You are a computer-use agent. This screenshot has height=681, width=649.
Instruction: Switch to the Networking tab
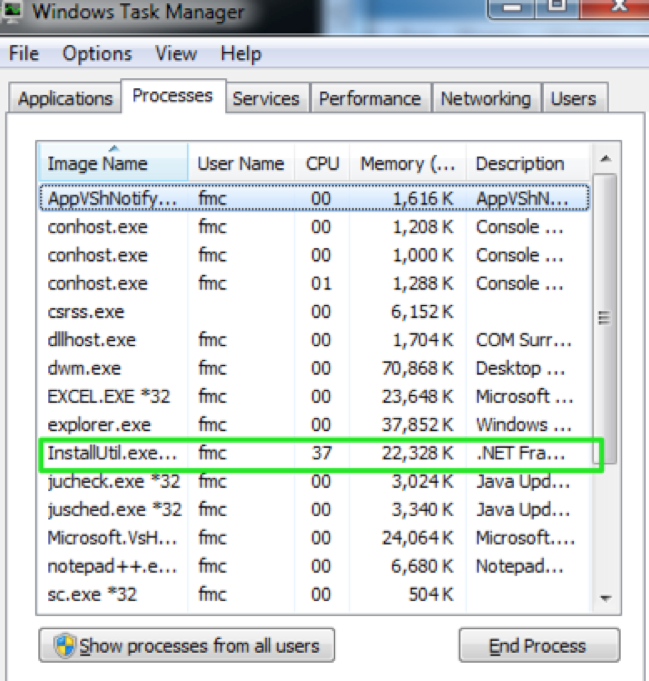coord(486,99)
